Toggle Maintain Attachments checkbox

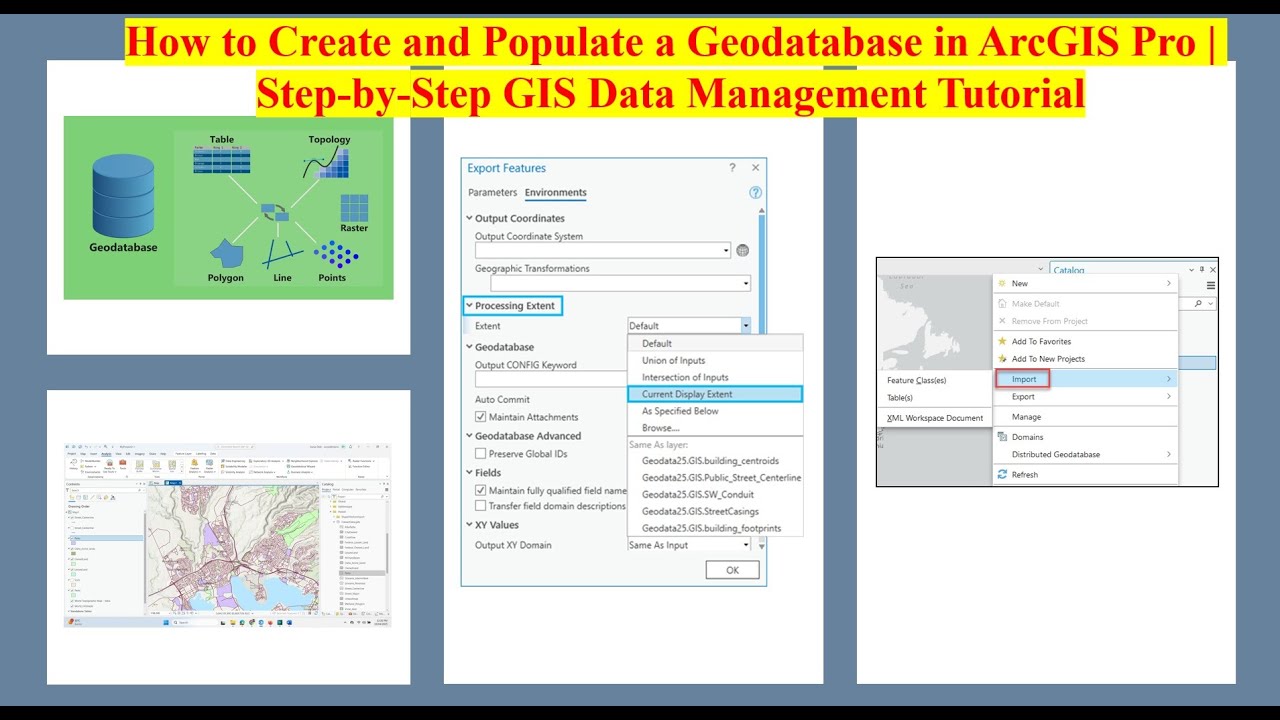[481, 417]
